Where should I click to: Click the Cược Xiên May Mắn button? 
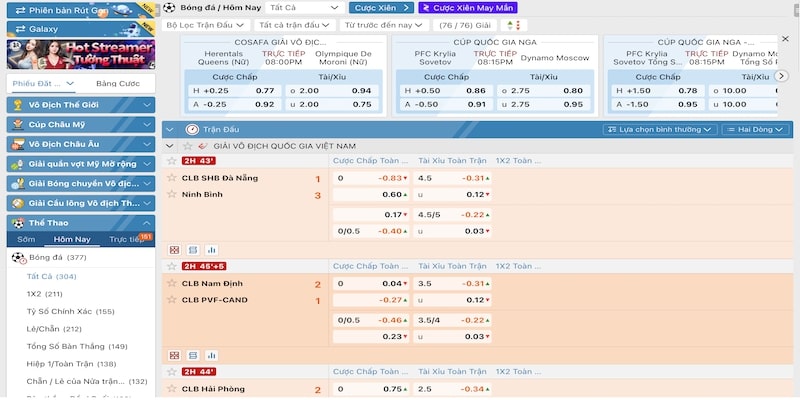(461, 7)
